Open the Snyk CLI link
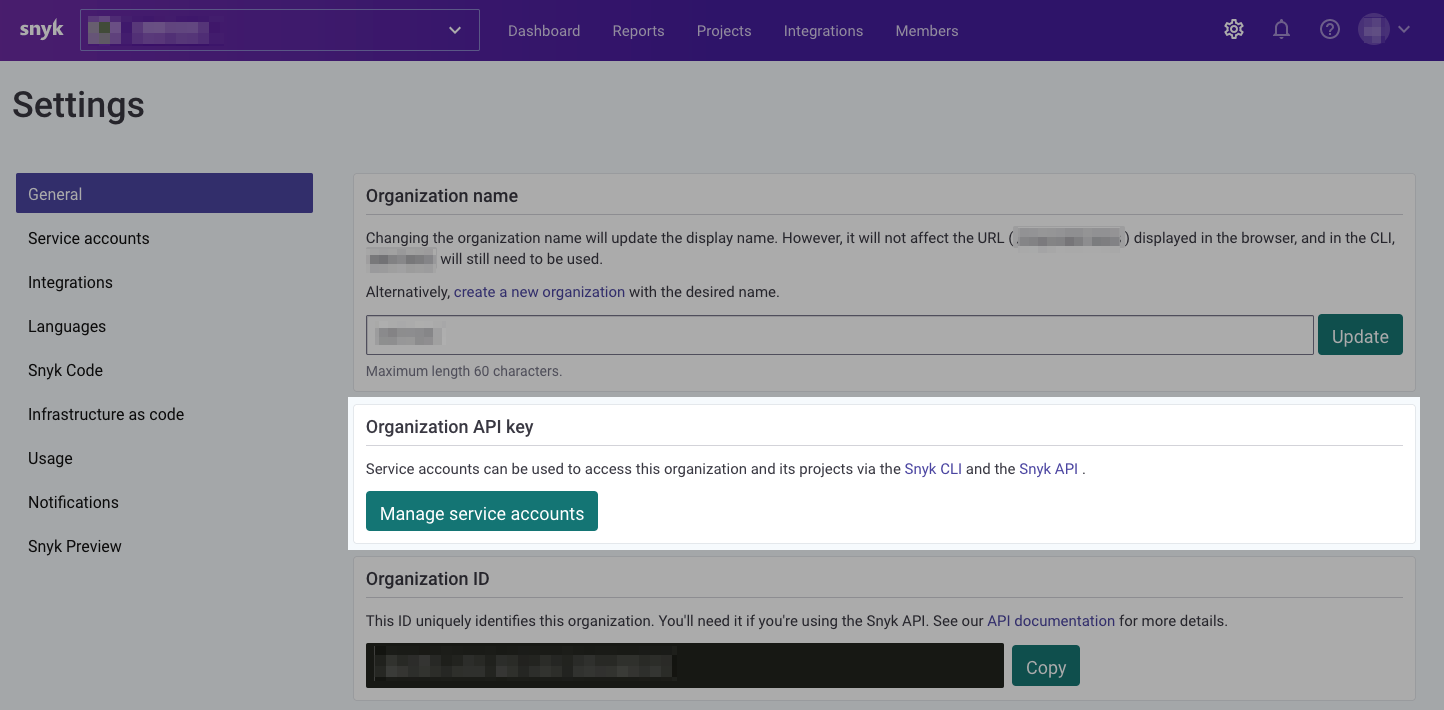This screenshot has height=710, width=1444. click(933, 469)
